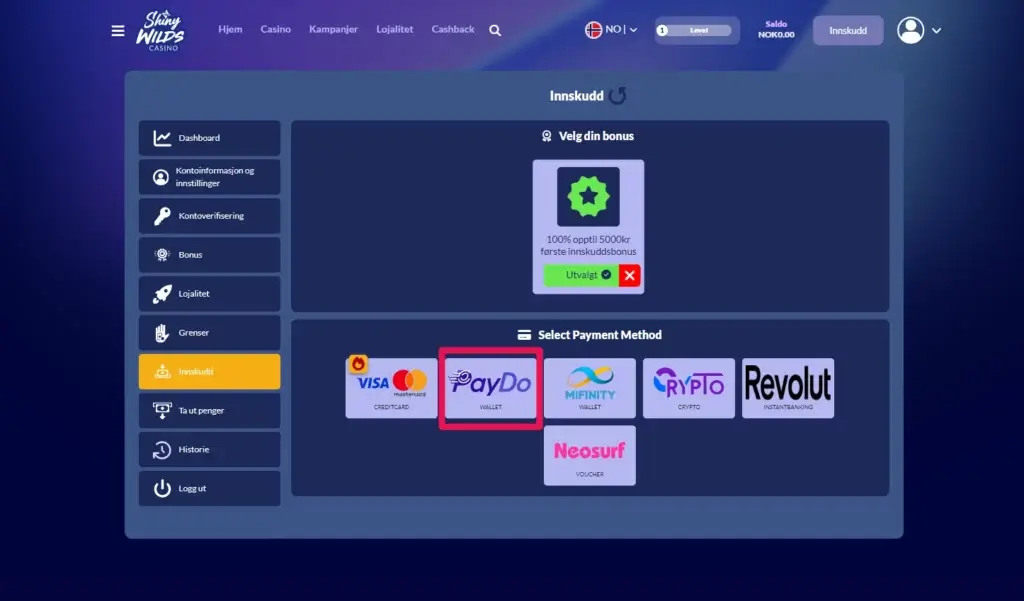The height and width of the screenshot is (601, 1024).
Task: Click the Lojalitet rocket icon in sidebar
Action: pos(162,294)
